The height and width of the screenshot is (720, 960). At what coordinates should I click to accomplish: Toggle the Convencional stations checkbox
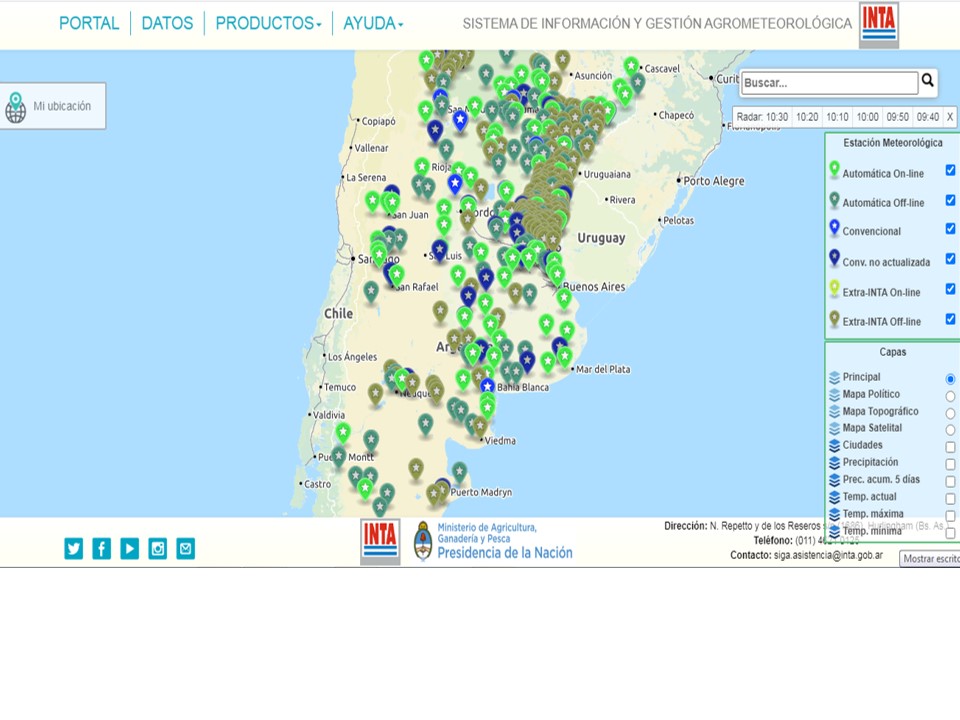(x=950, y=229)
